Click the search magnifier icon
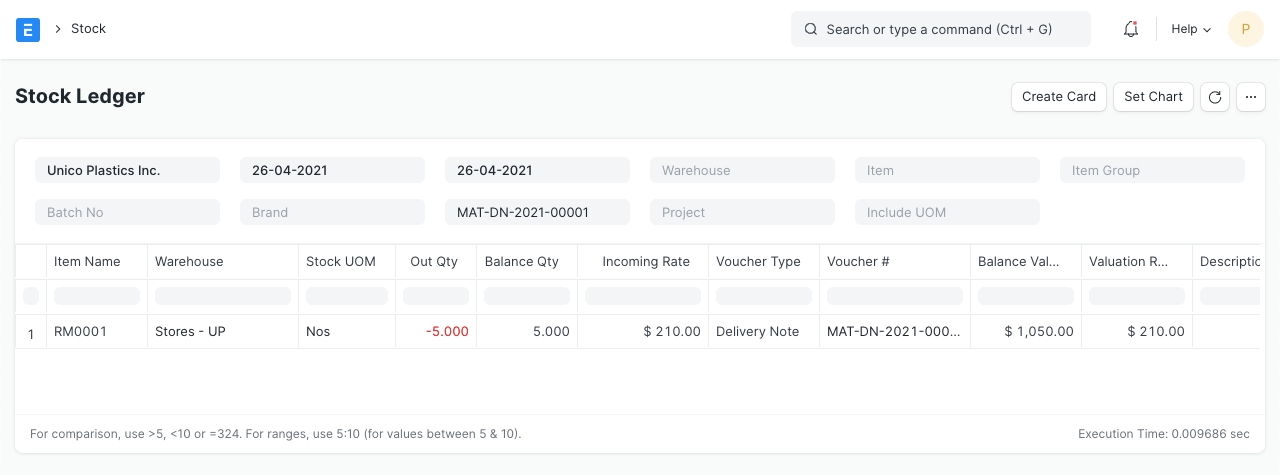 click(811, 29)
